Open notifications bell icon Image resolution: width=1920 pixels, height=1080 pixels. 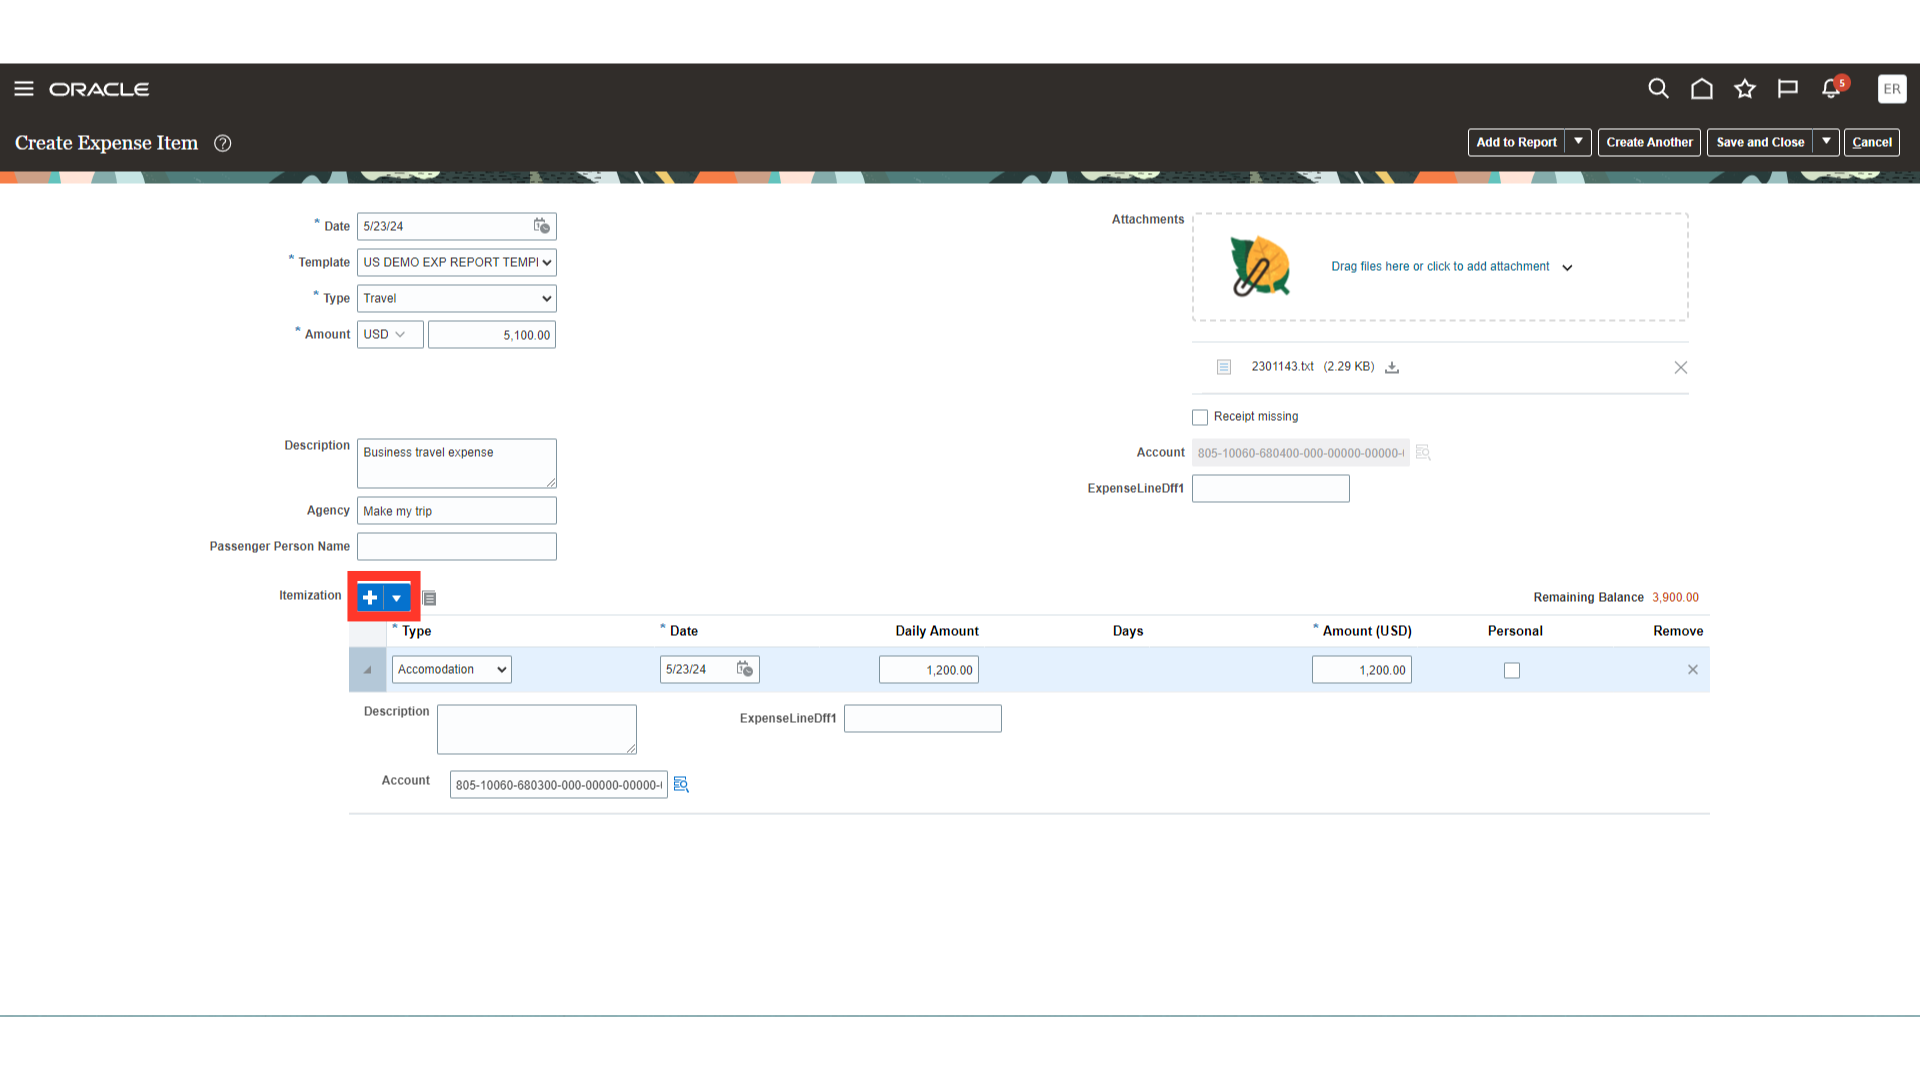coord(1832,88)
